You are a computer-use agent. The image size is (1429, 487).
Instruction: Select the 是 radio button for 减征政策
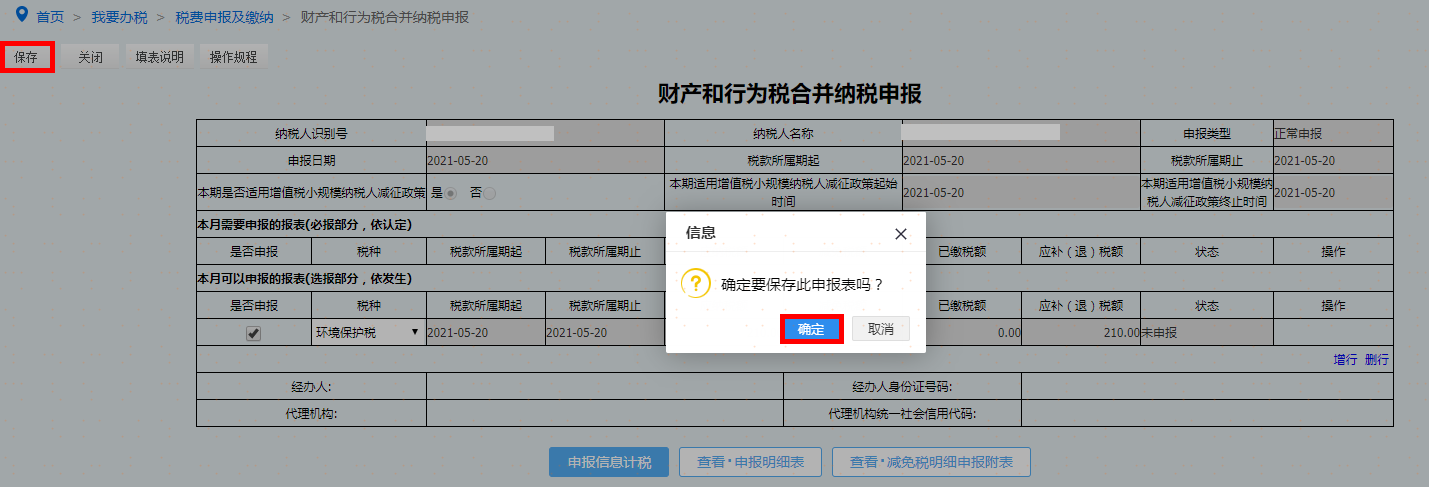click(451, 193)
